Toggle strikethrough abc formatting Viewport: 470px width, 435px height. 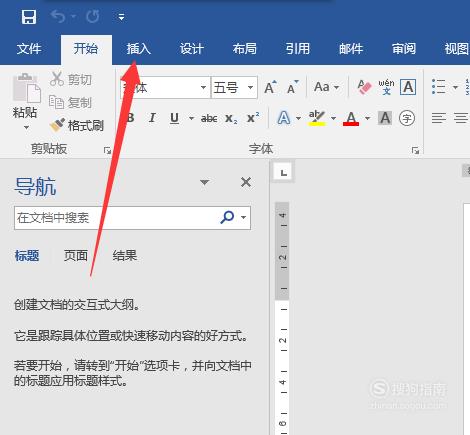pos(209,118)
